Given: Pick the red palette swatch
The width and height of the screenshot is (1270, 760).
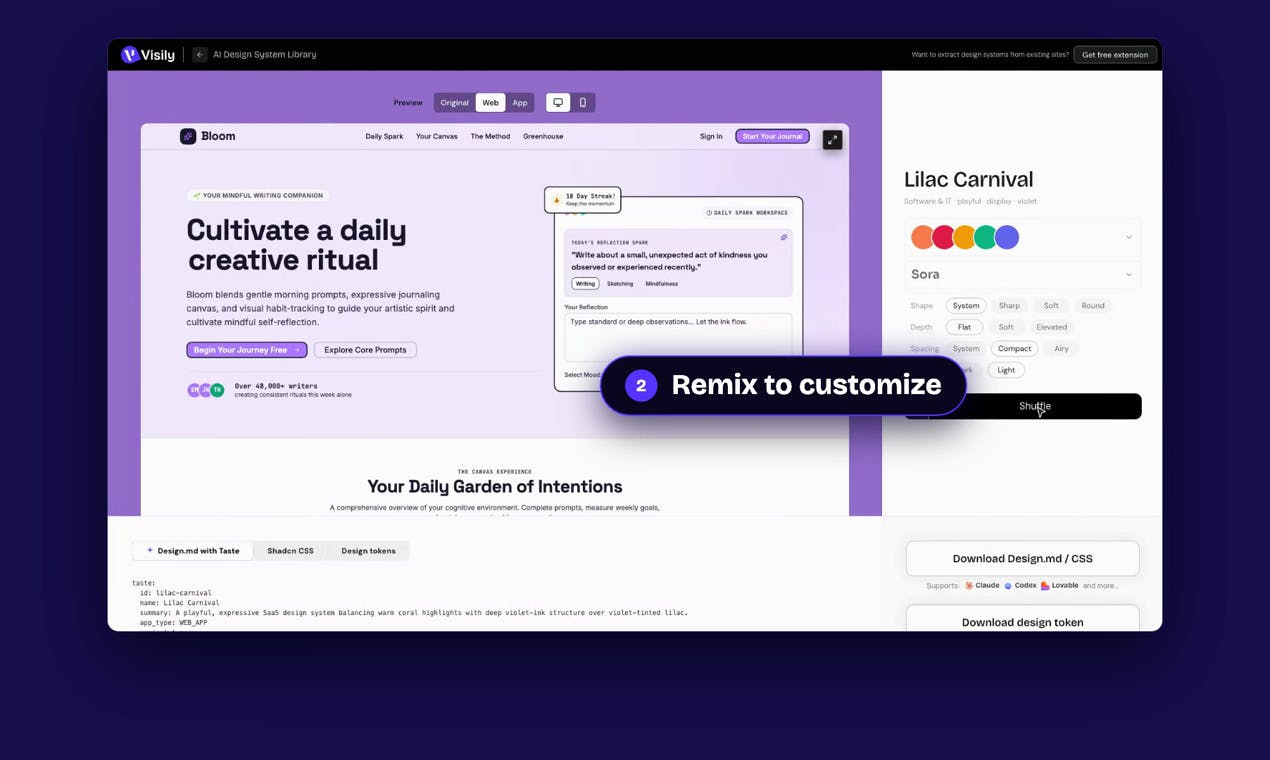Looking at the screenshot, I should pos(943,237).
